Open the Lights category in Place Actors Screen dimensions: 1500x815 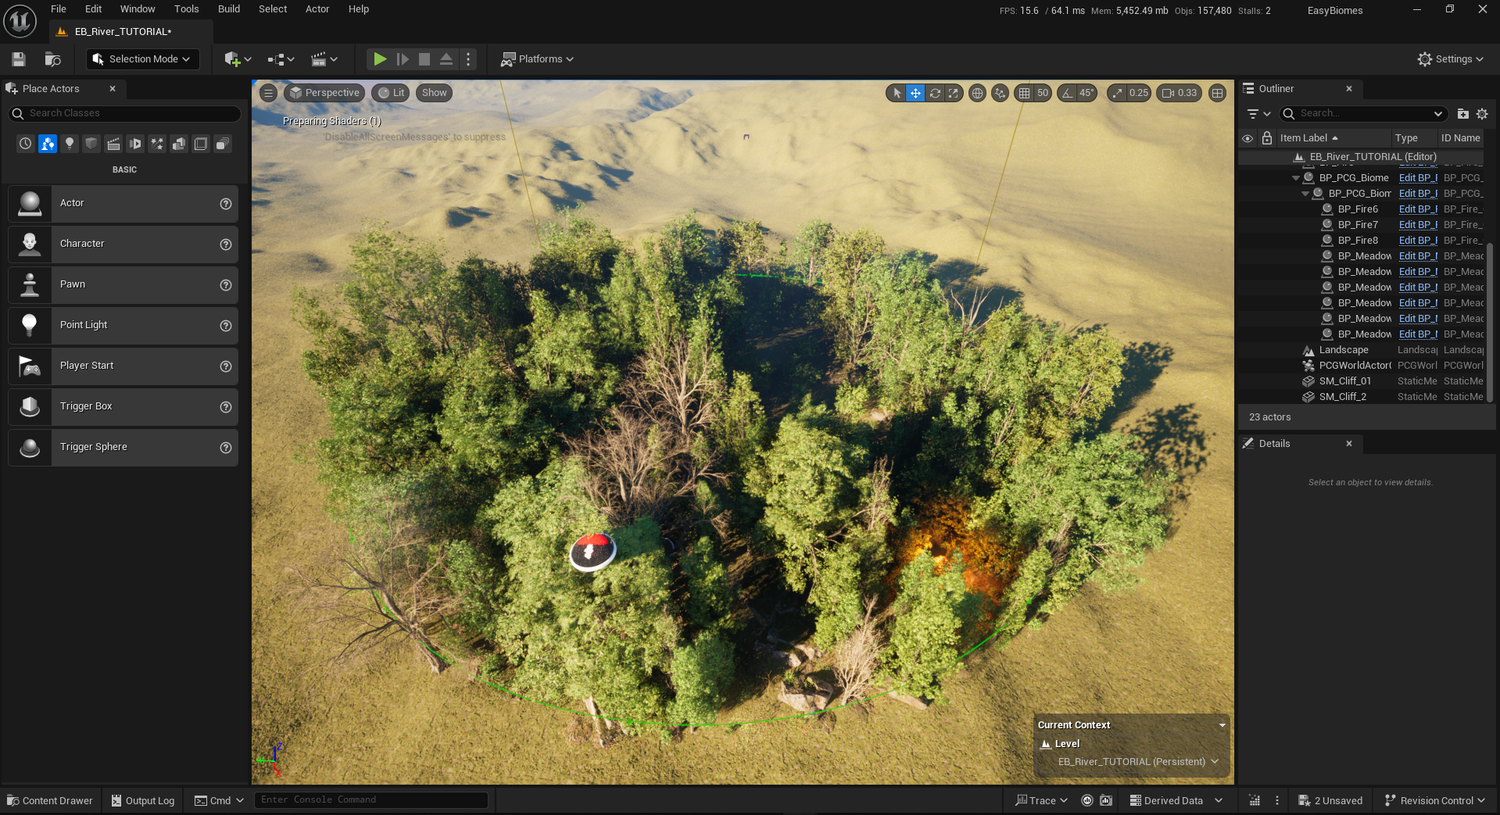pos(69,143)
